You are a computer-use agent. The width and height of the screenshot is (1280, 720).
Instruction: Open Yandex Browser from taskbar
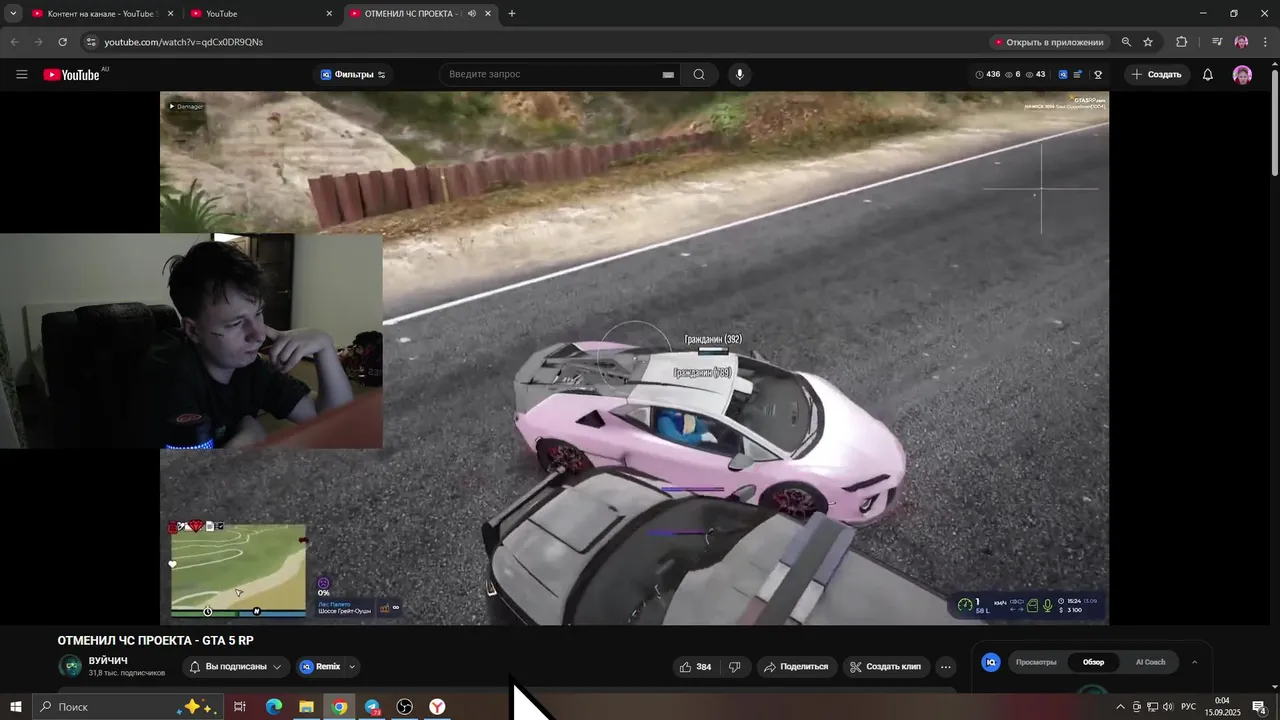(x=437, y=707)
